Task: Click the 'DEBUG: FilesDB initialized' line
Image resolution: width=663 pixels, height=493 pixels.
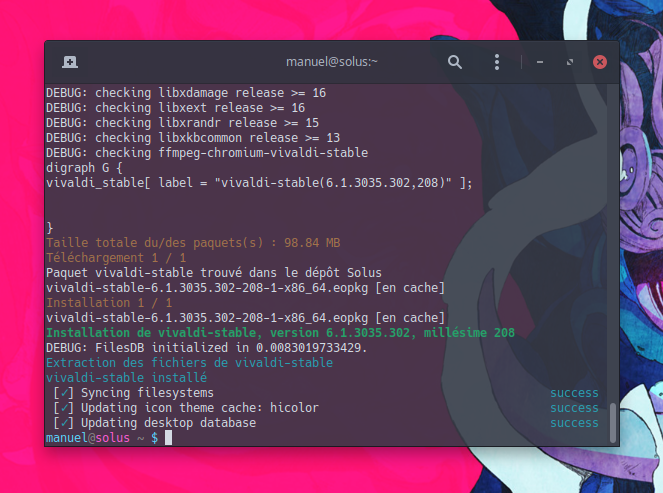Action: [x=207, y=348]
